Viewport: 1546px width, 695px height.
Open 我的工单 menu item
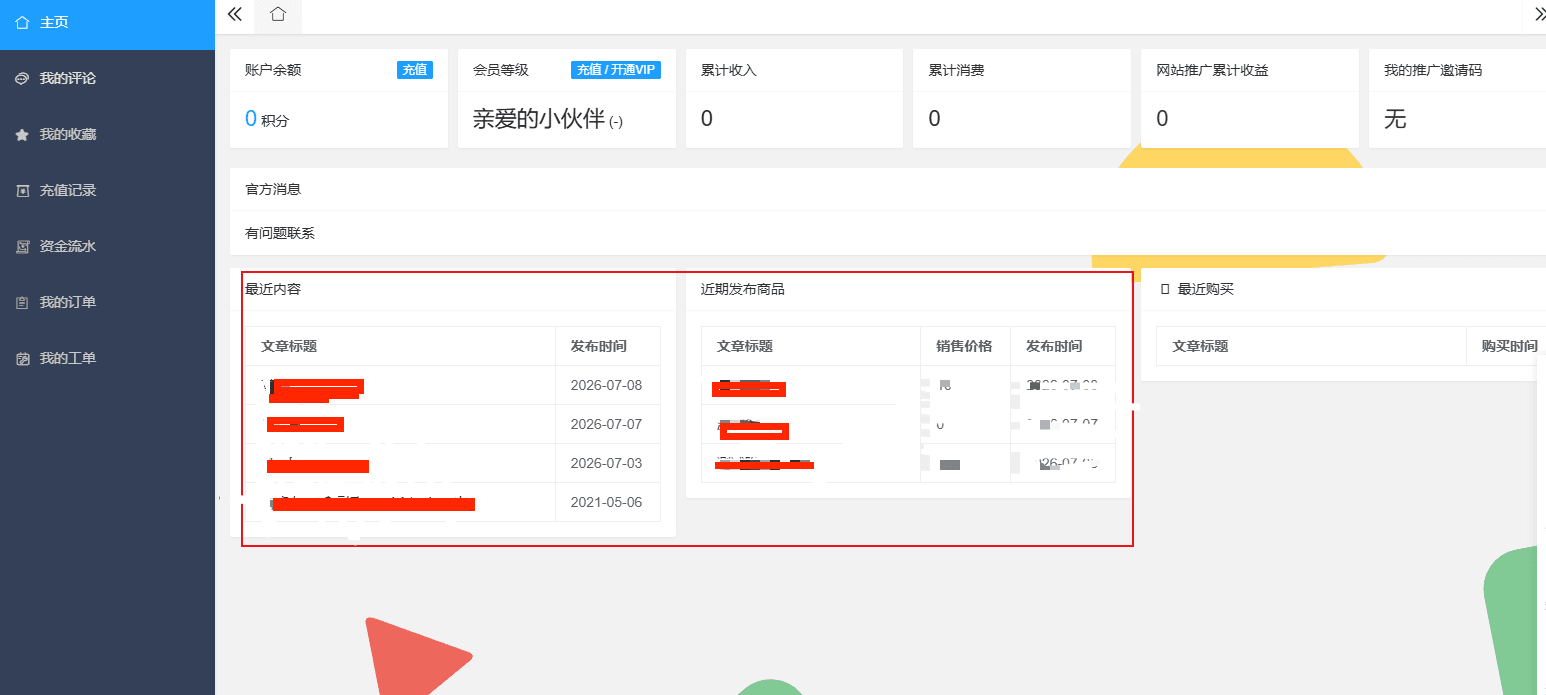coord(107,358)
